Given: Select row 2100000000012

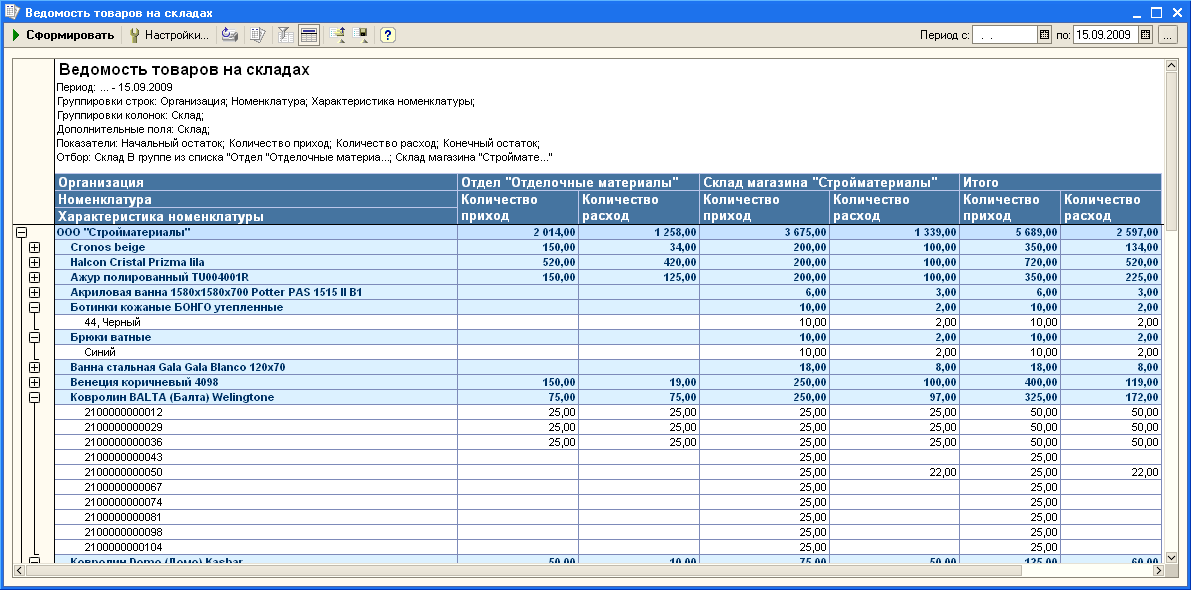Looking at the screenshot, I should pyautogui.click(x=608, y=412).
